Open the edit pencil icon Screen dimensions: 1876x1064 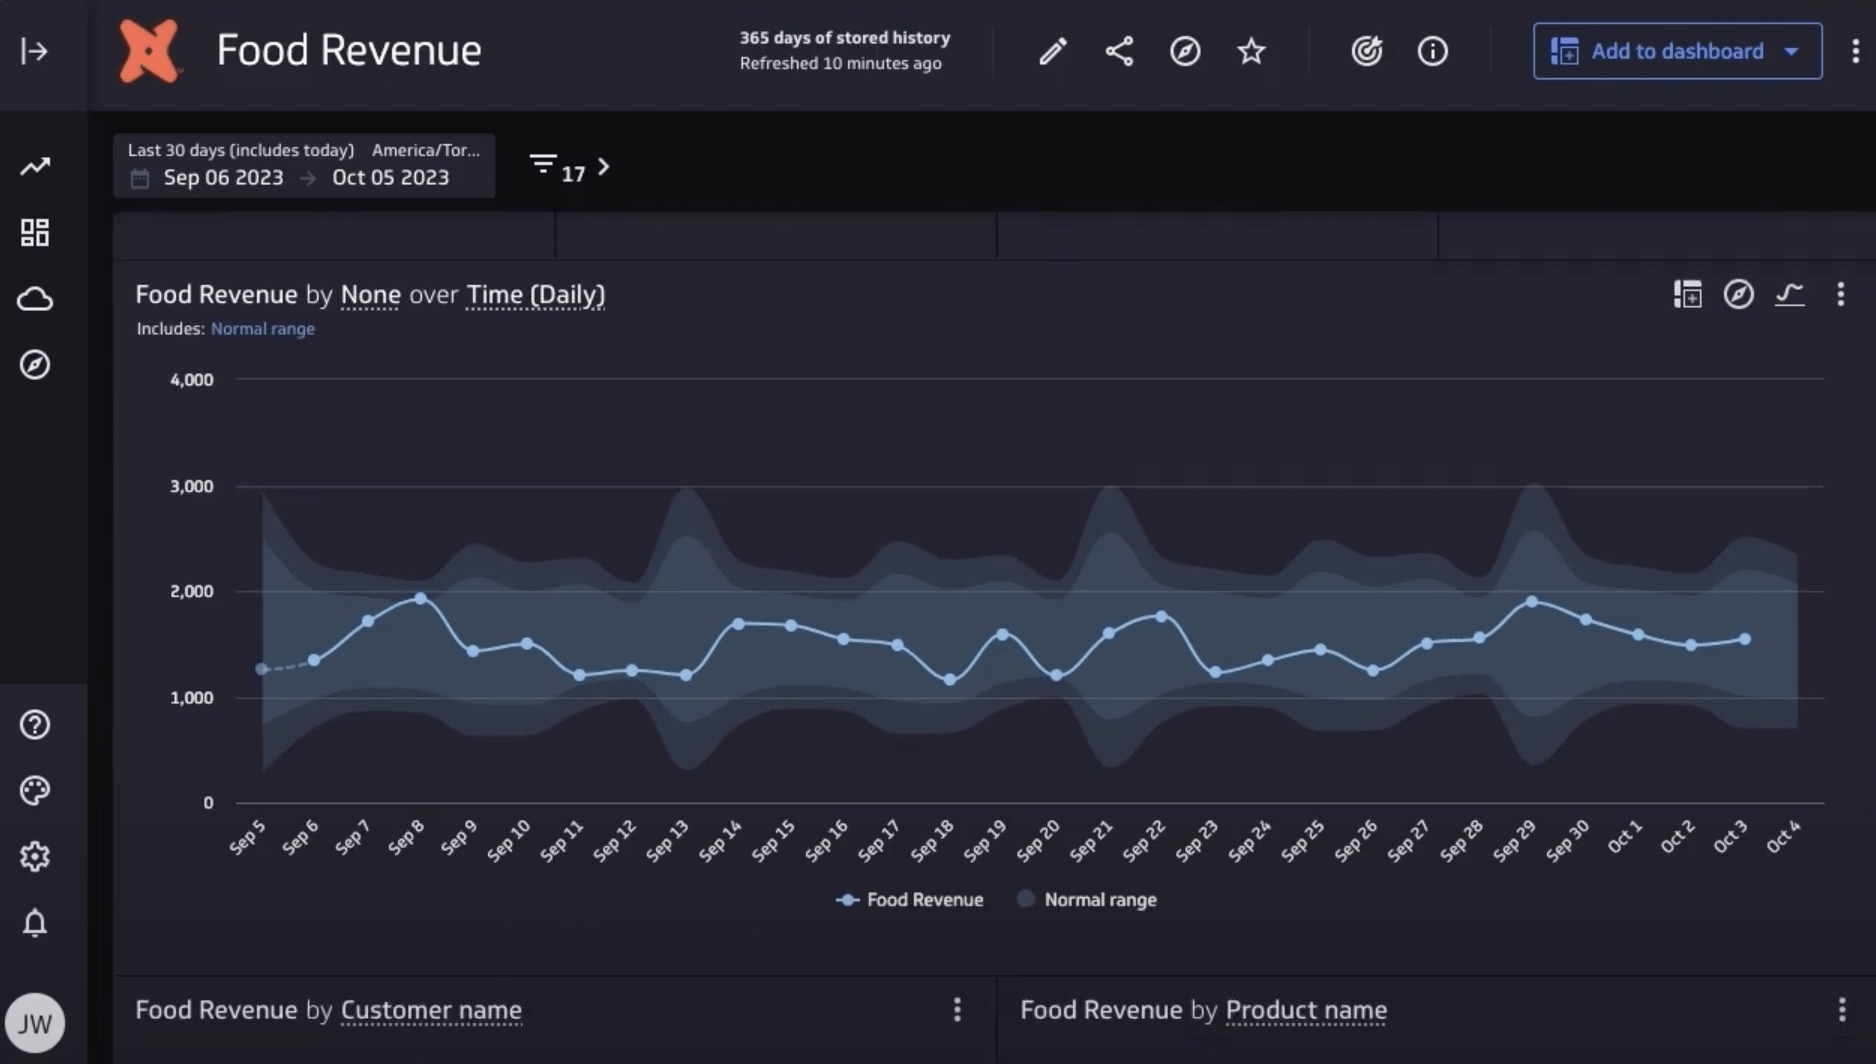[1052, 51]
